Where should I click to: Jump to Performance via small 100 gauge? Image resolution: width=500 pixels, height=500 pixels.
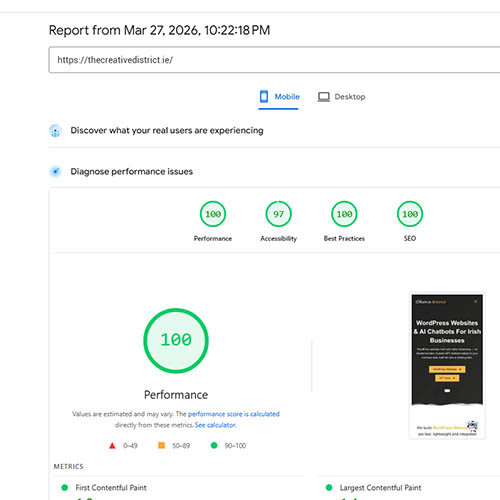click(213, 214)
